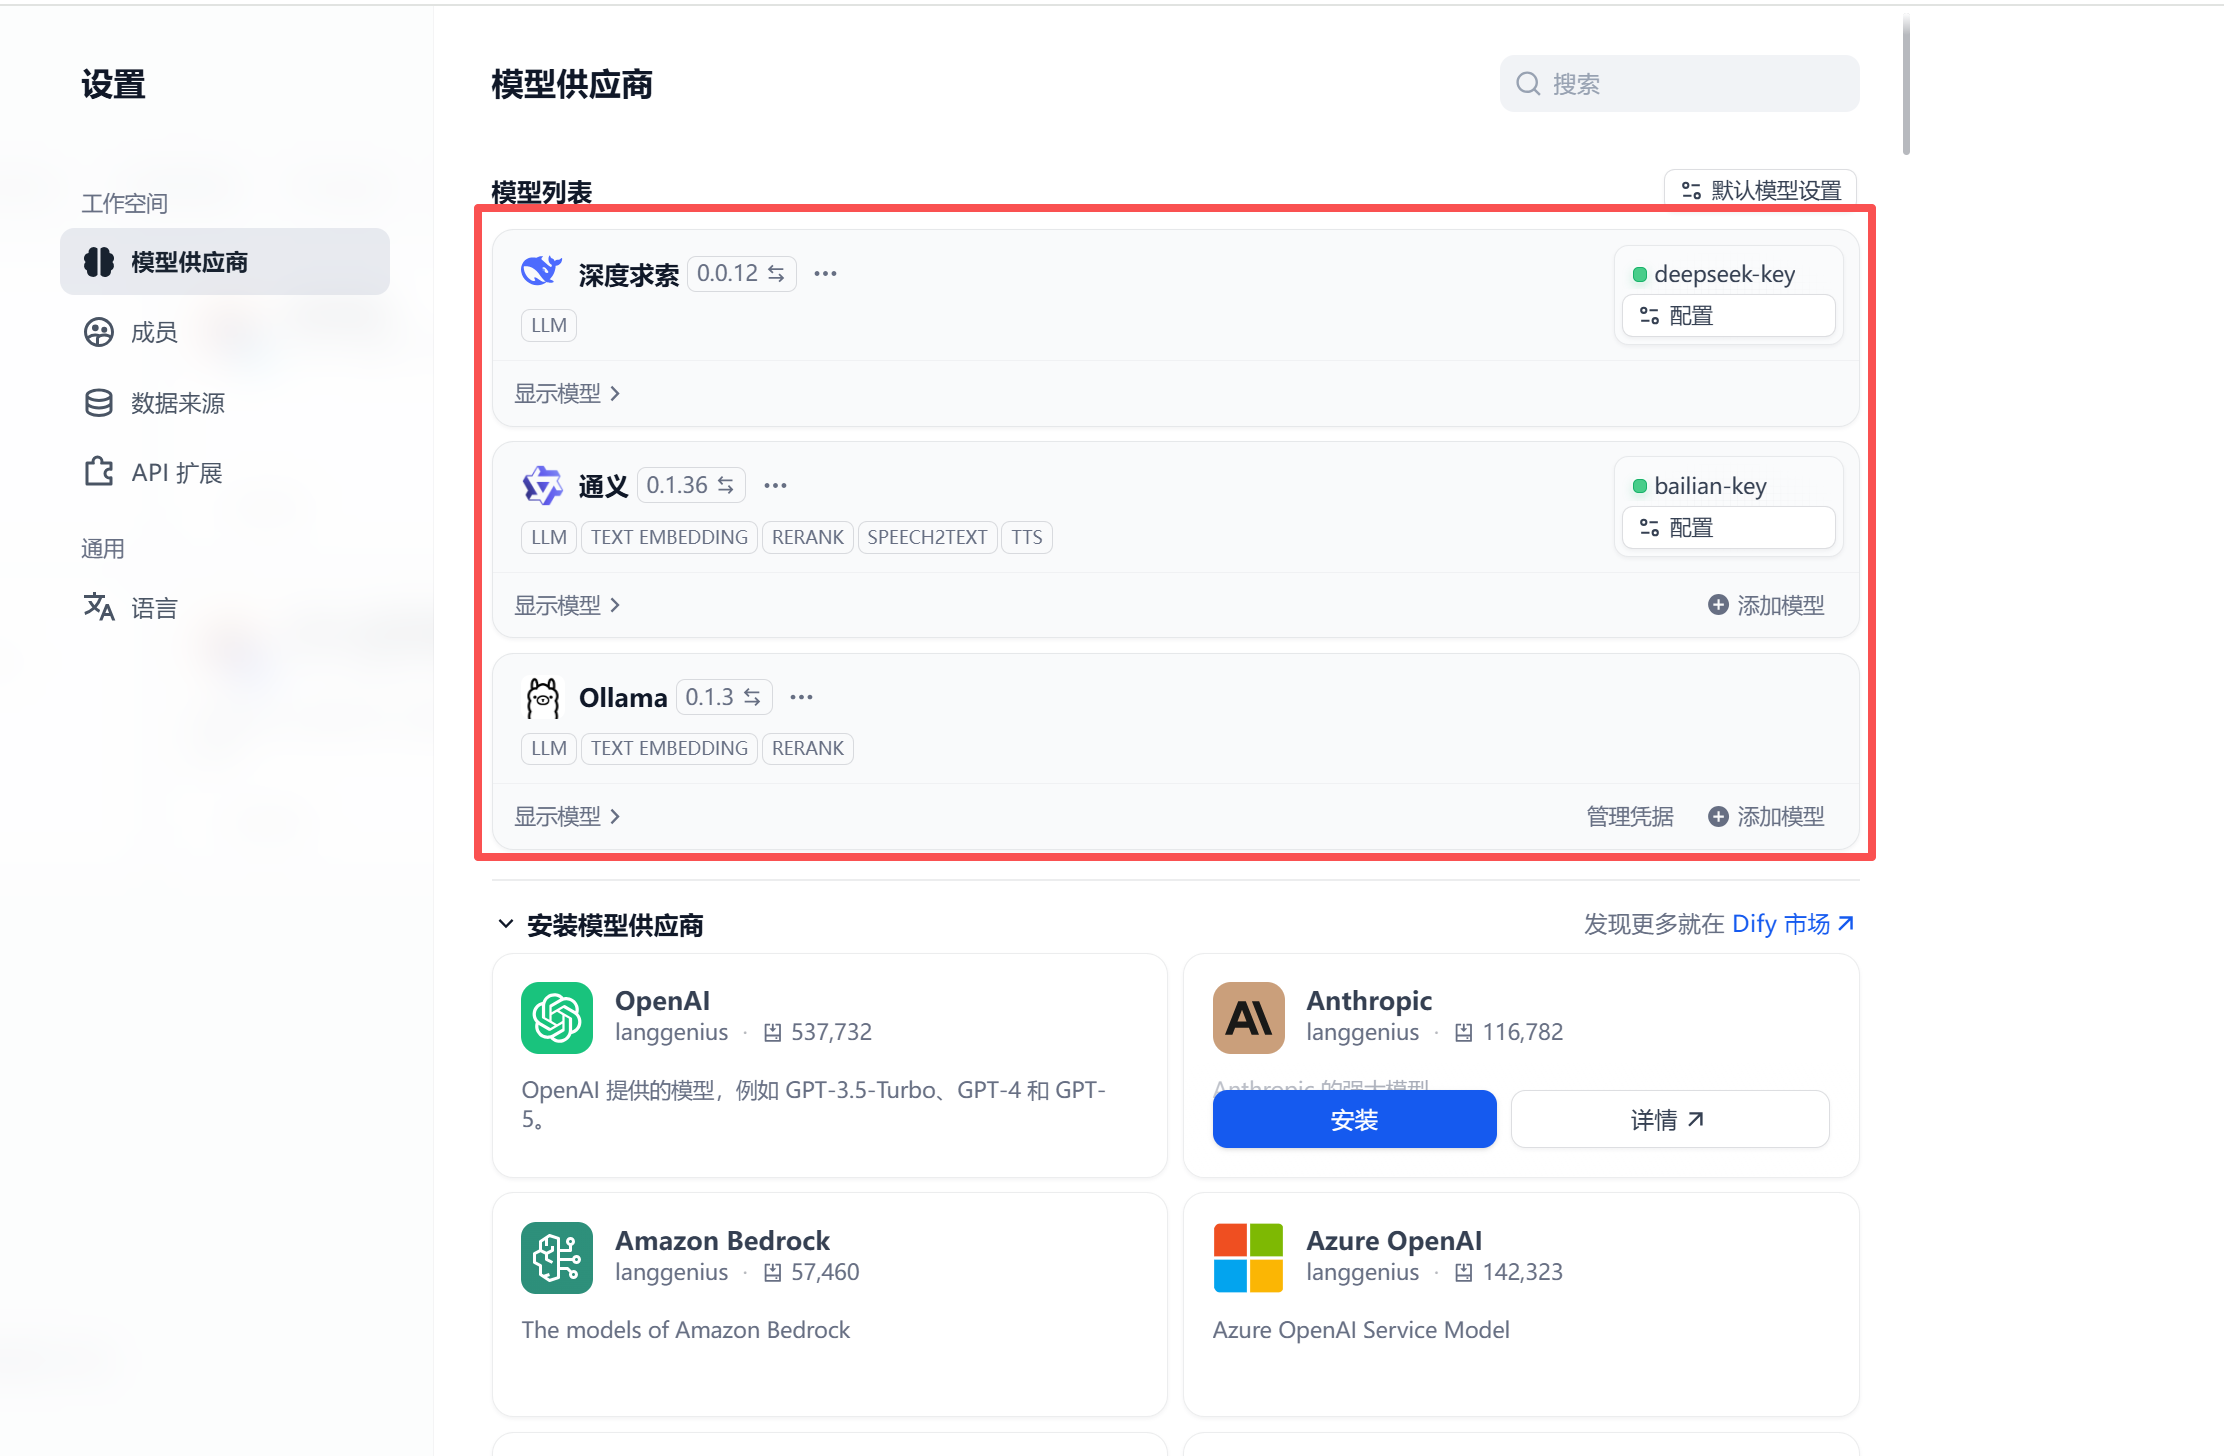The height and width of the screenshot is (1456, 2224).
Task: Open the API 扩展 settings page
Action: pos(176,473)
